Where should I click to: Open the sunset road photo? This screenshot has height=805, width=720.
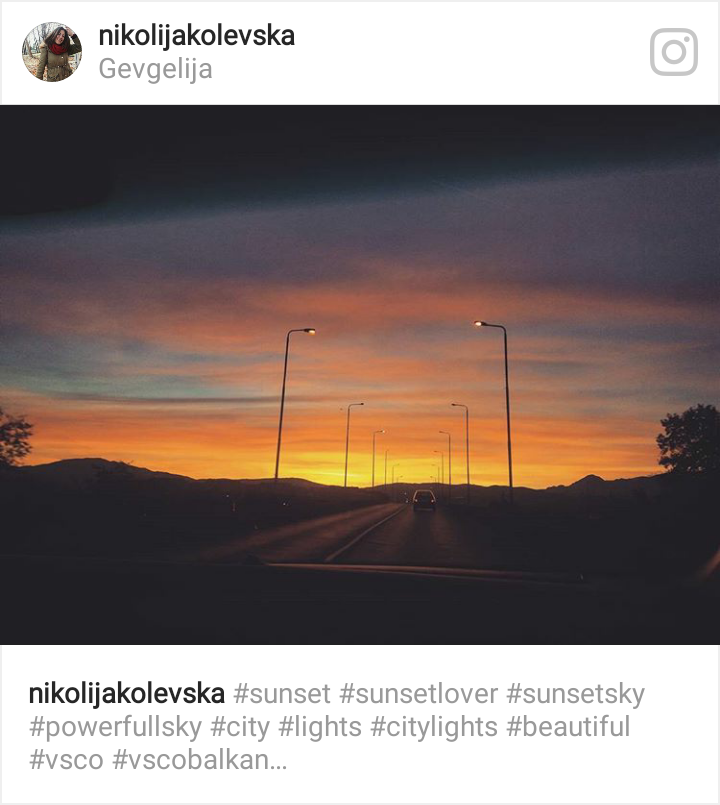(x=360, y=375)
